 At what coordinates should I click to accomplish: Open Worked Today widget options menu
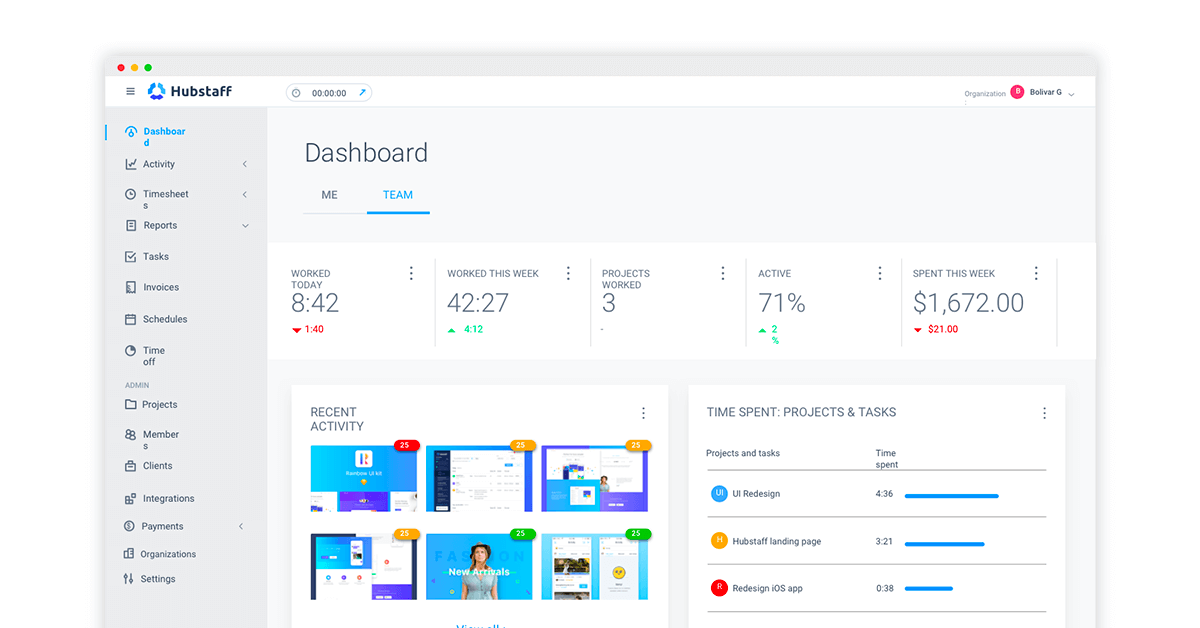[411, 273]
